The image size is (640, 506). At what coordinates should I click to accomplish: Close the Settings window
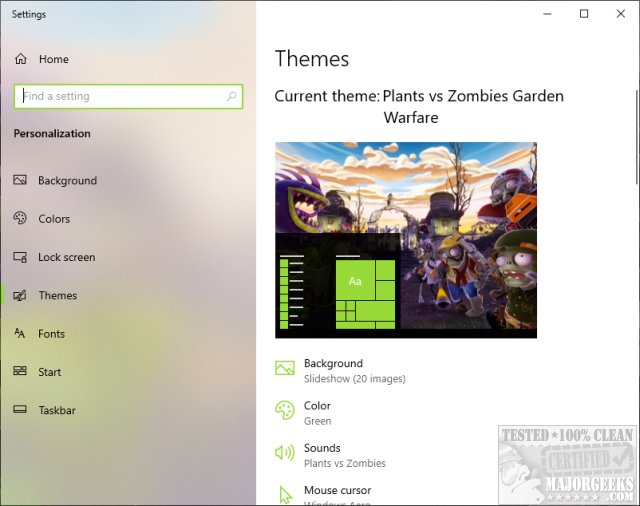click(x=620, y=14)
